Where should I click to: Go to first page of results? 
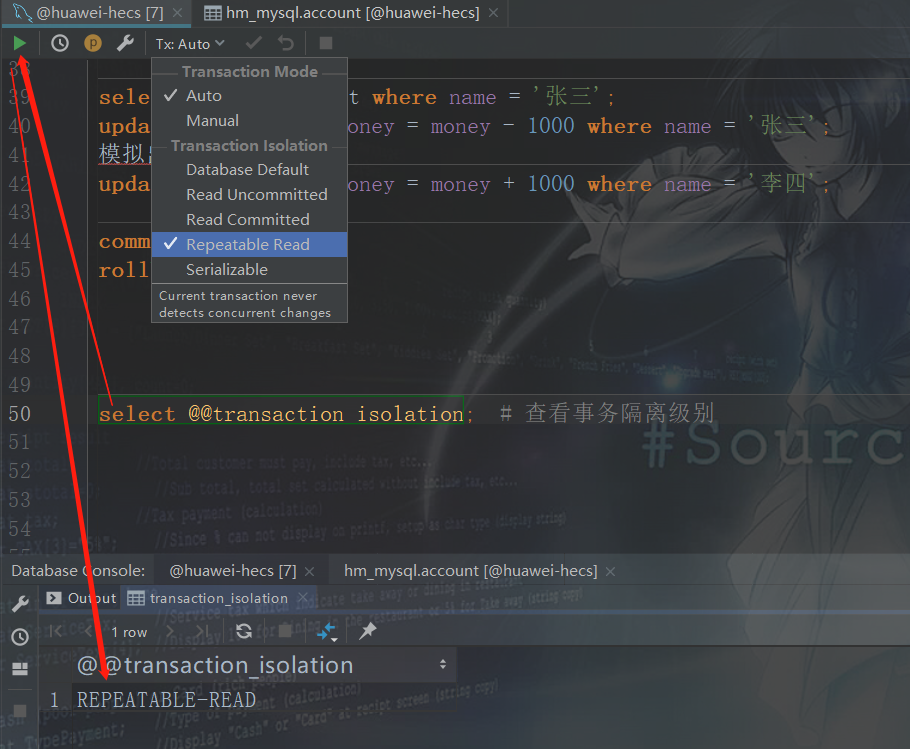tap(56, 631)
